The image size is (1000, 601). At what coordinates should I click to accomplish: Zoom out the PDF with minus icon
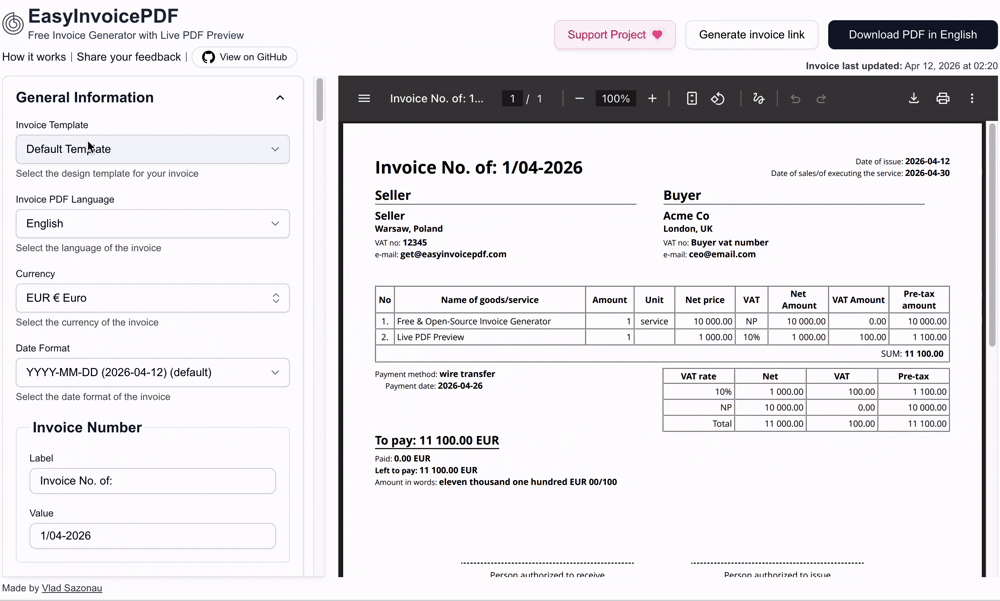579,98
